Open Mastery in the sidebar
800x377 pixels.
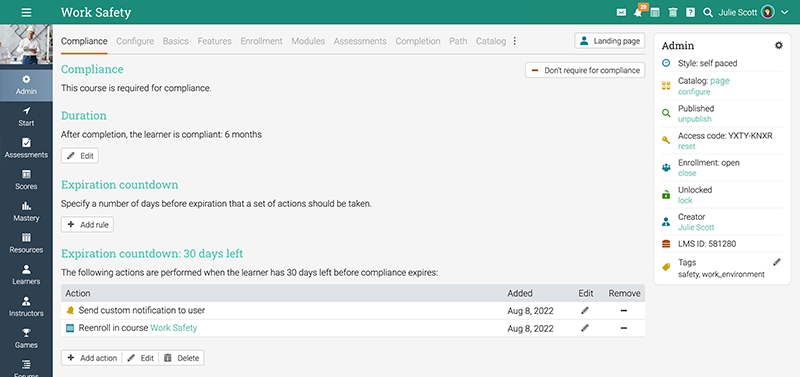coord(26,212)
